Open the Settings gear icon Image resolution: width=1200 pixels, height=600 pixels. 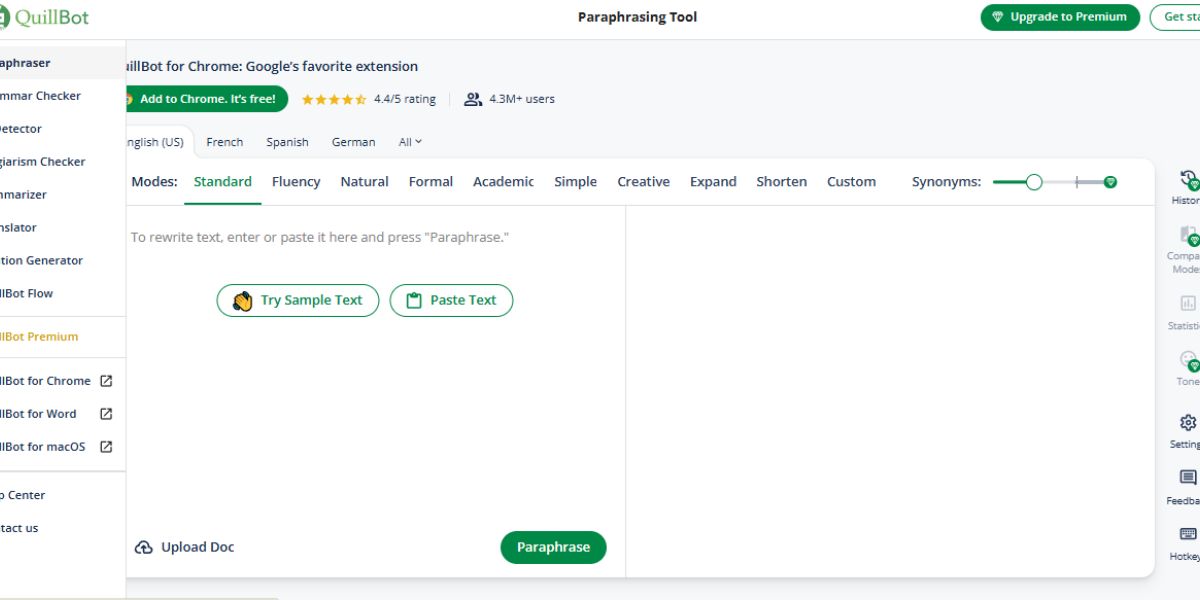coord(1188,423)
